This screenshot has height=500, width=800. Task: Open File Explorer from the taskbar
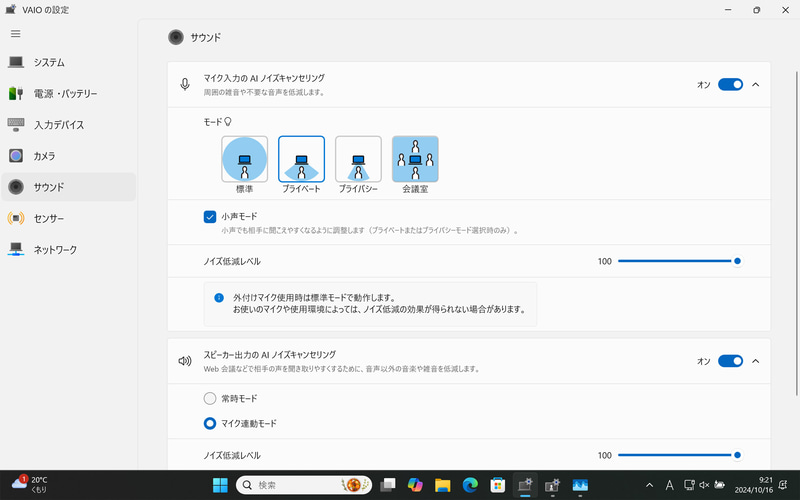point(443,485)
